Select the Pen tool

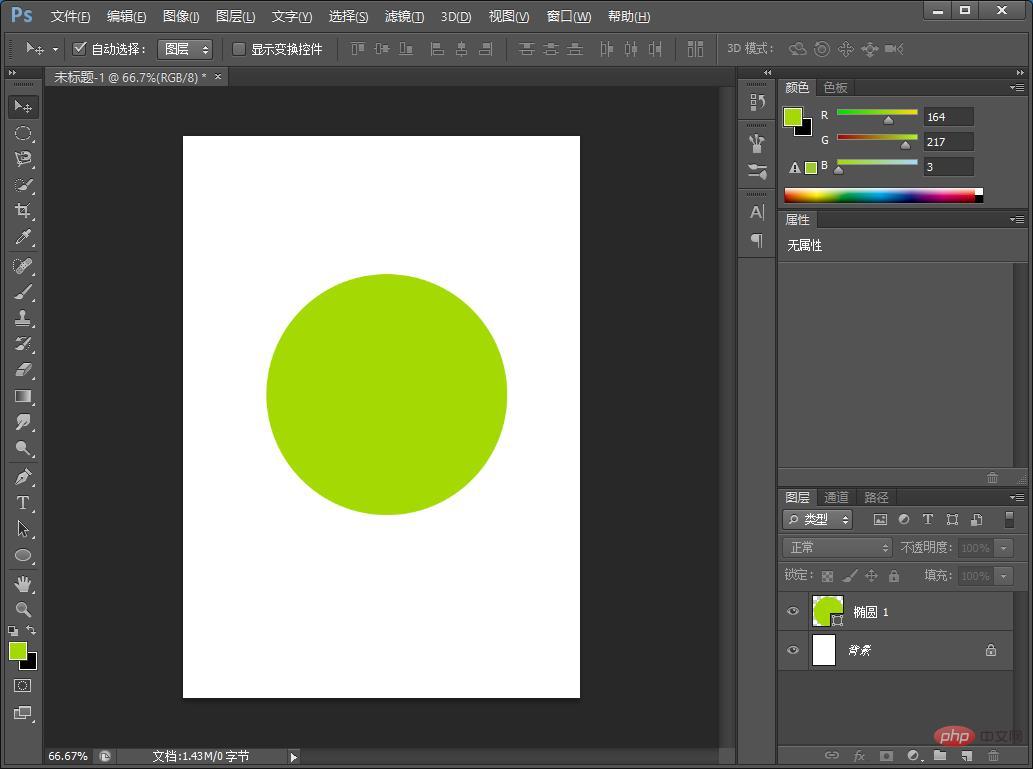pos(23,477)
